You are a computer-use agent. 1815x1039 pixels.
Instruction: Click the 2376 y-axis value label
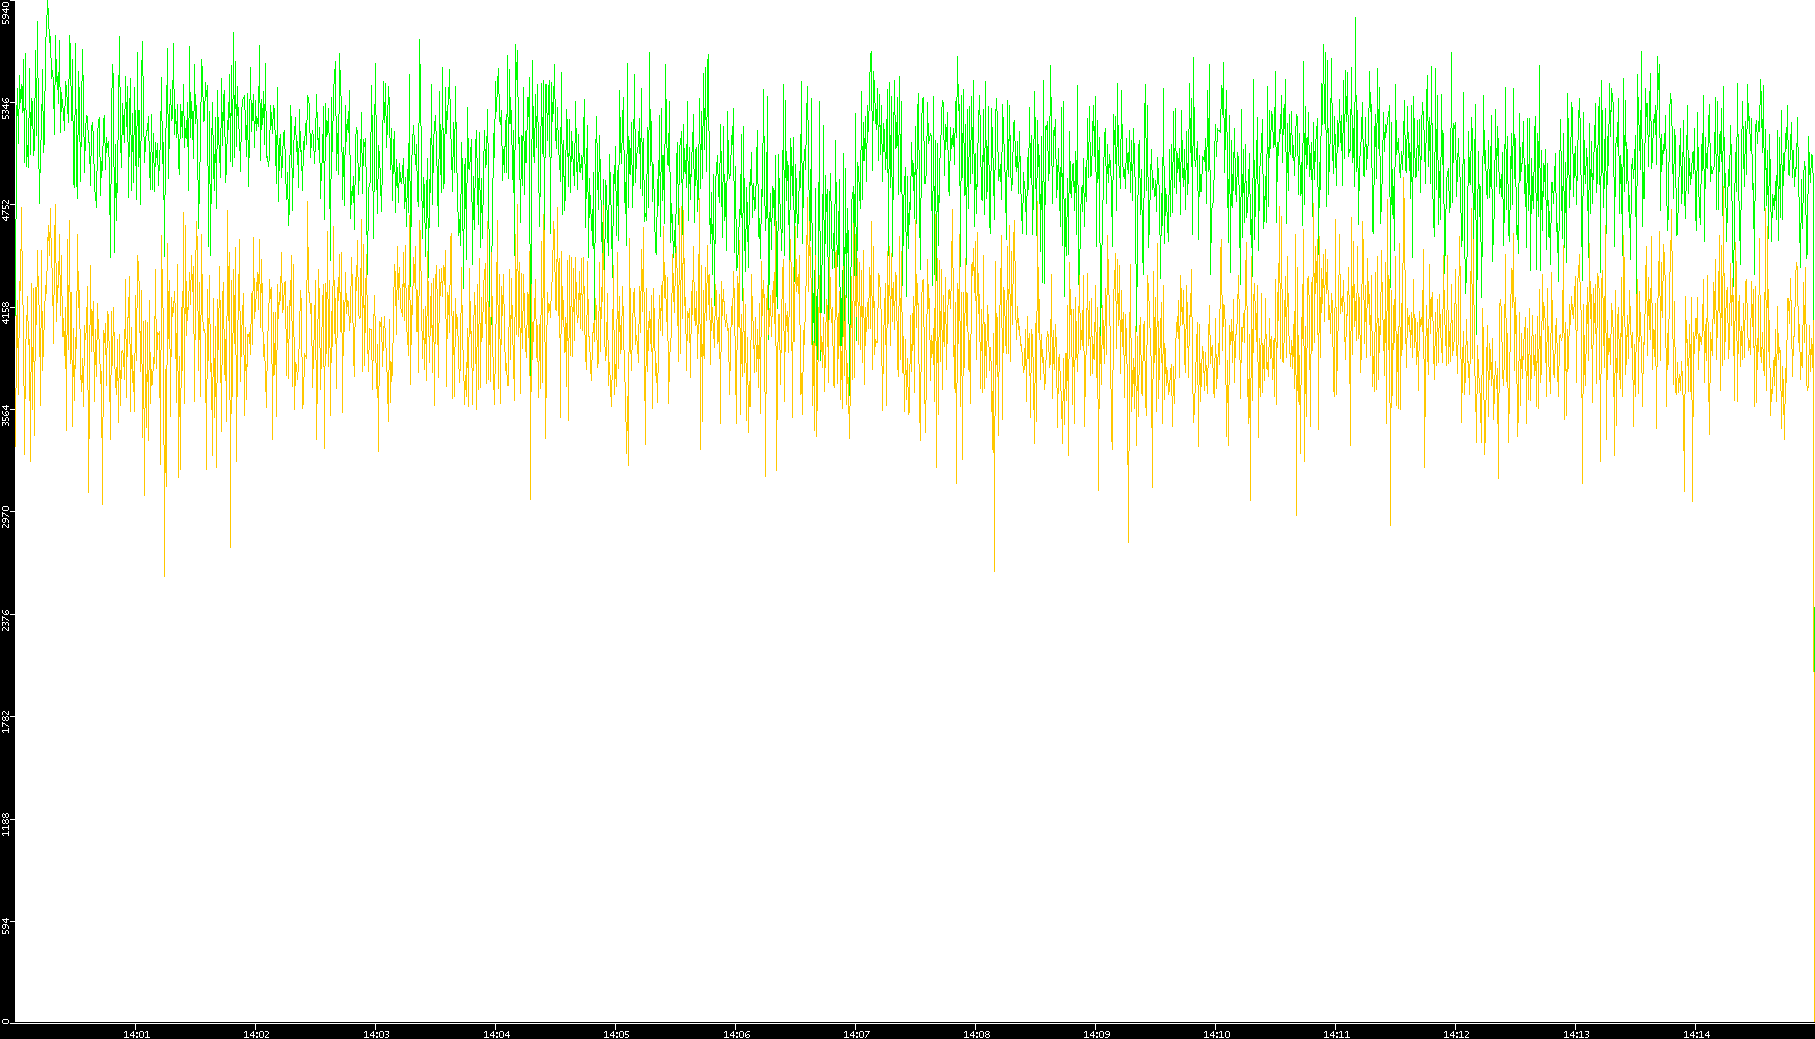(6, 619)
